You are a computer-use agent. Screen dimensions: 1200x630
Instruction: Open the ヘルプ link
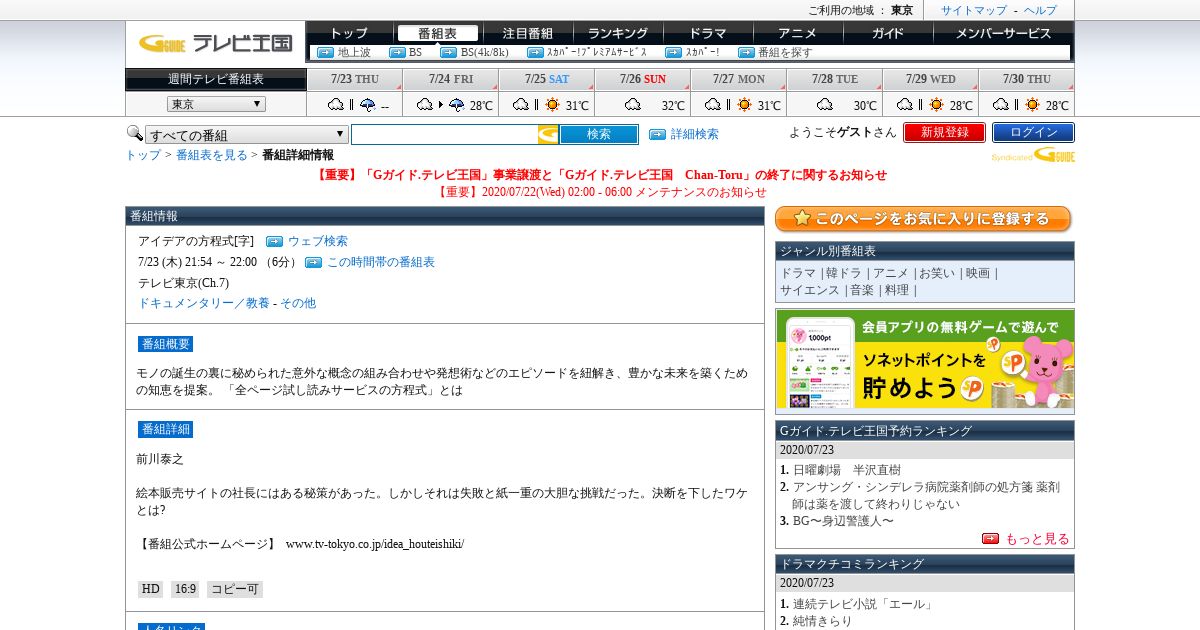click(1040, 10)
